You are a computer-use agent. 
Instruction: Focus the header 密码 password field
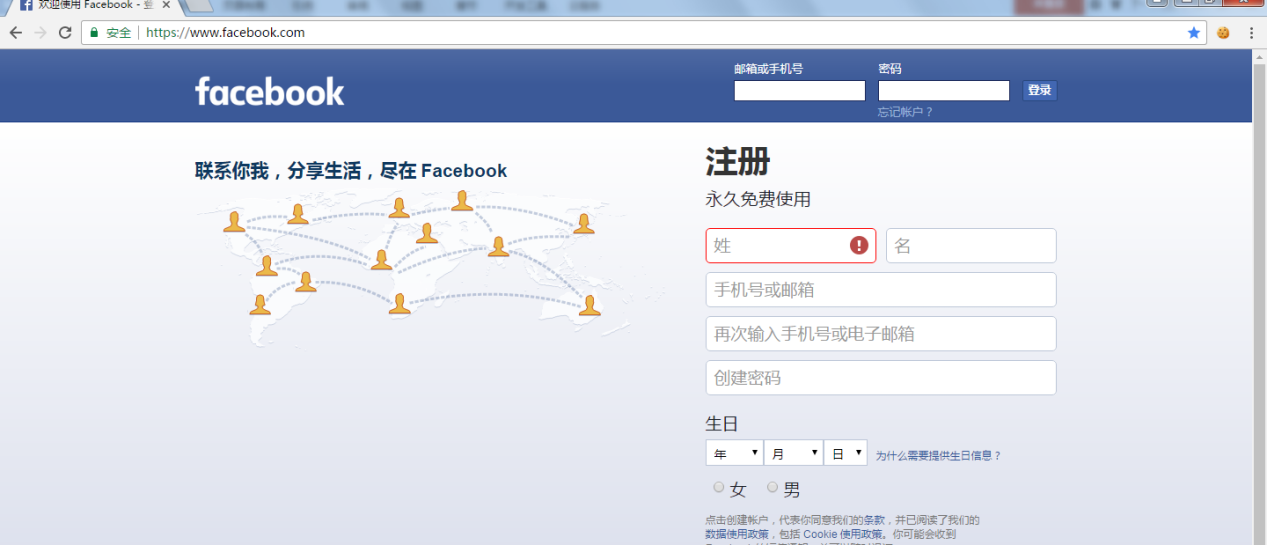coord(944,91)
